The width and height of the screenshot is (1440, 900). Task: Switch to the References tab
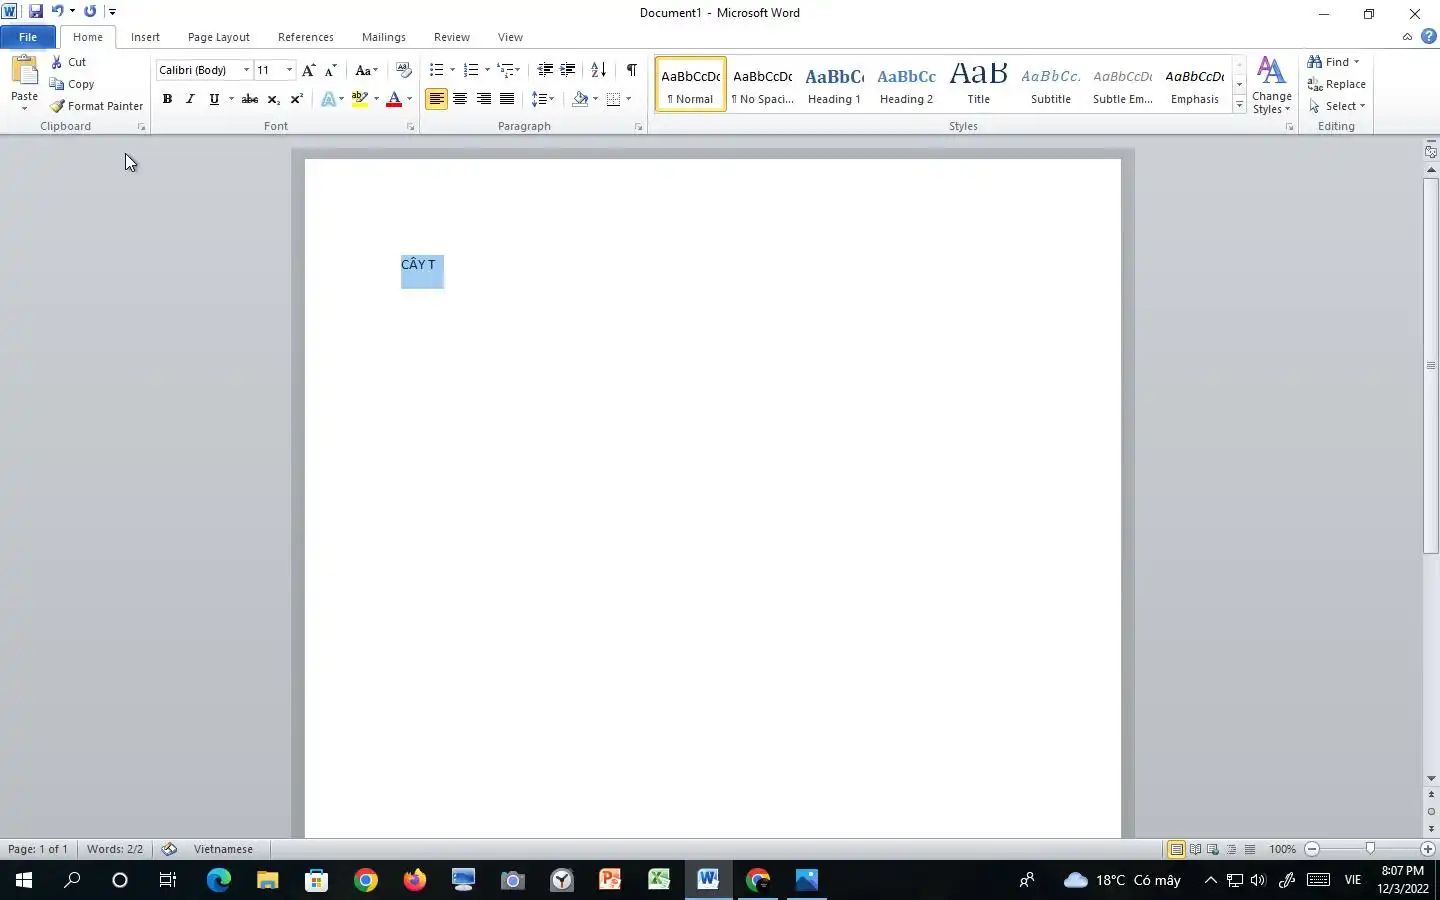306,37
